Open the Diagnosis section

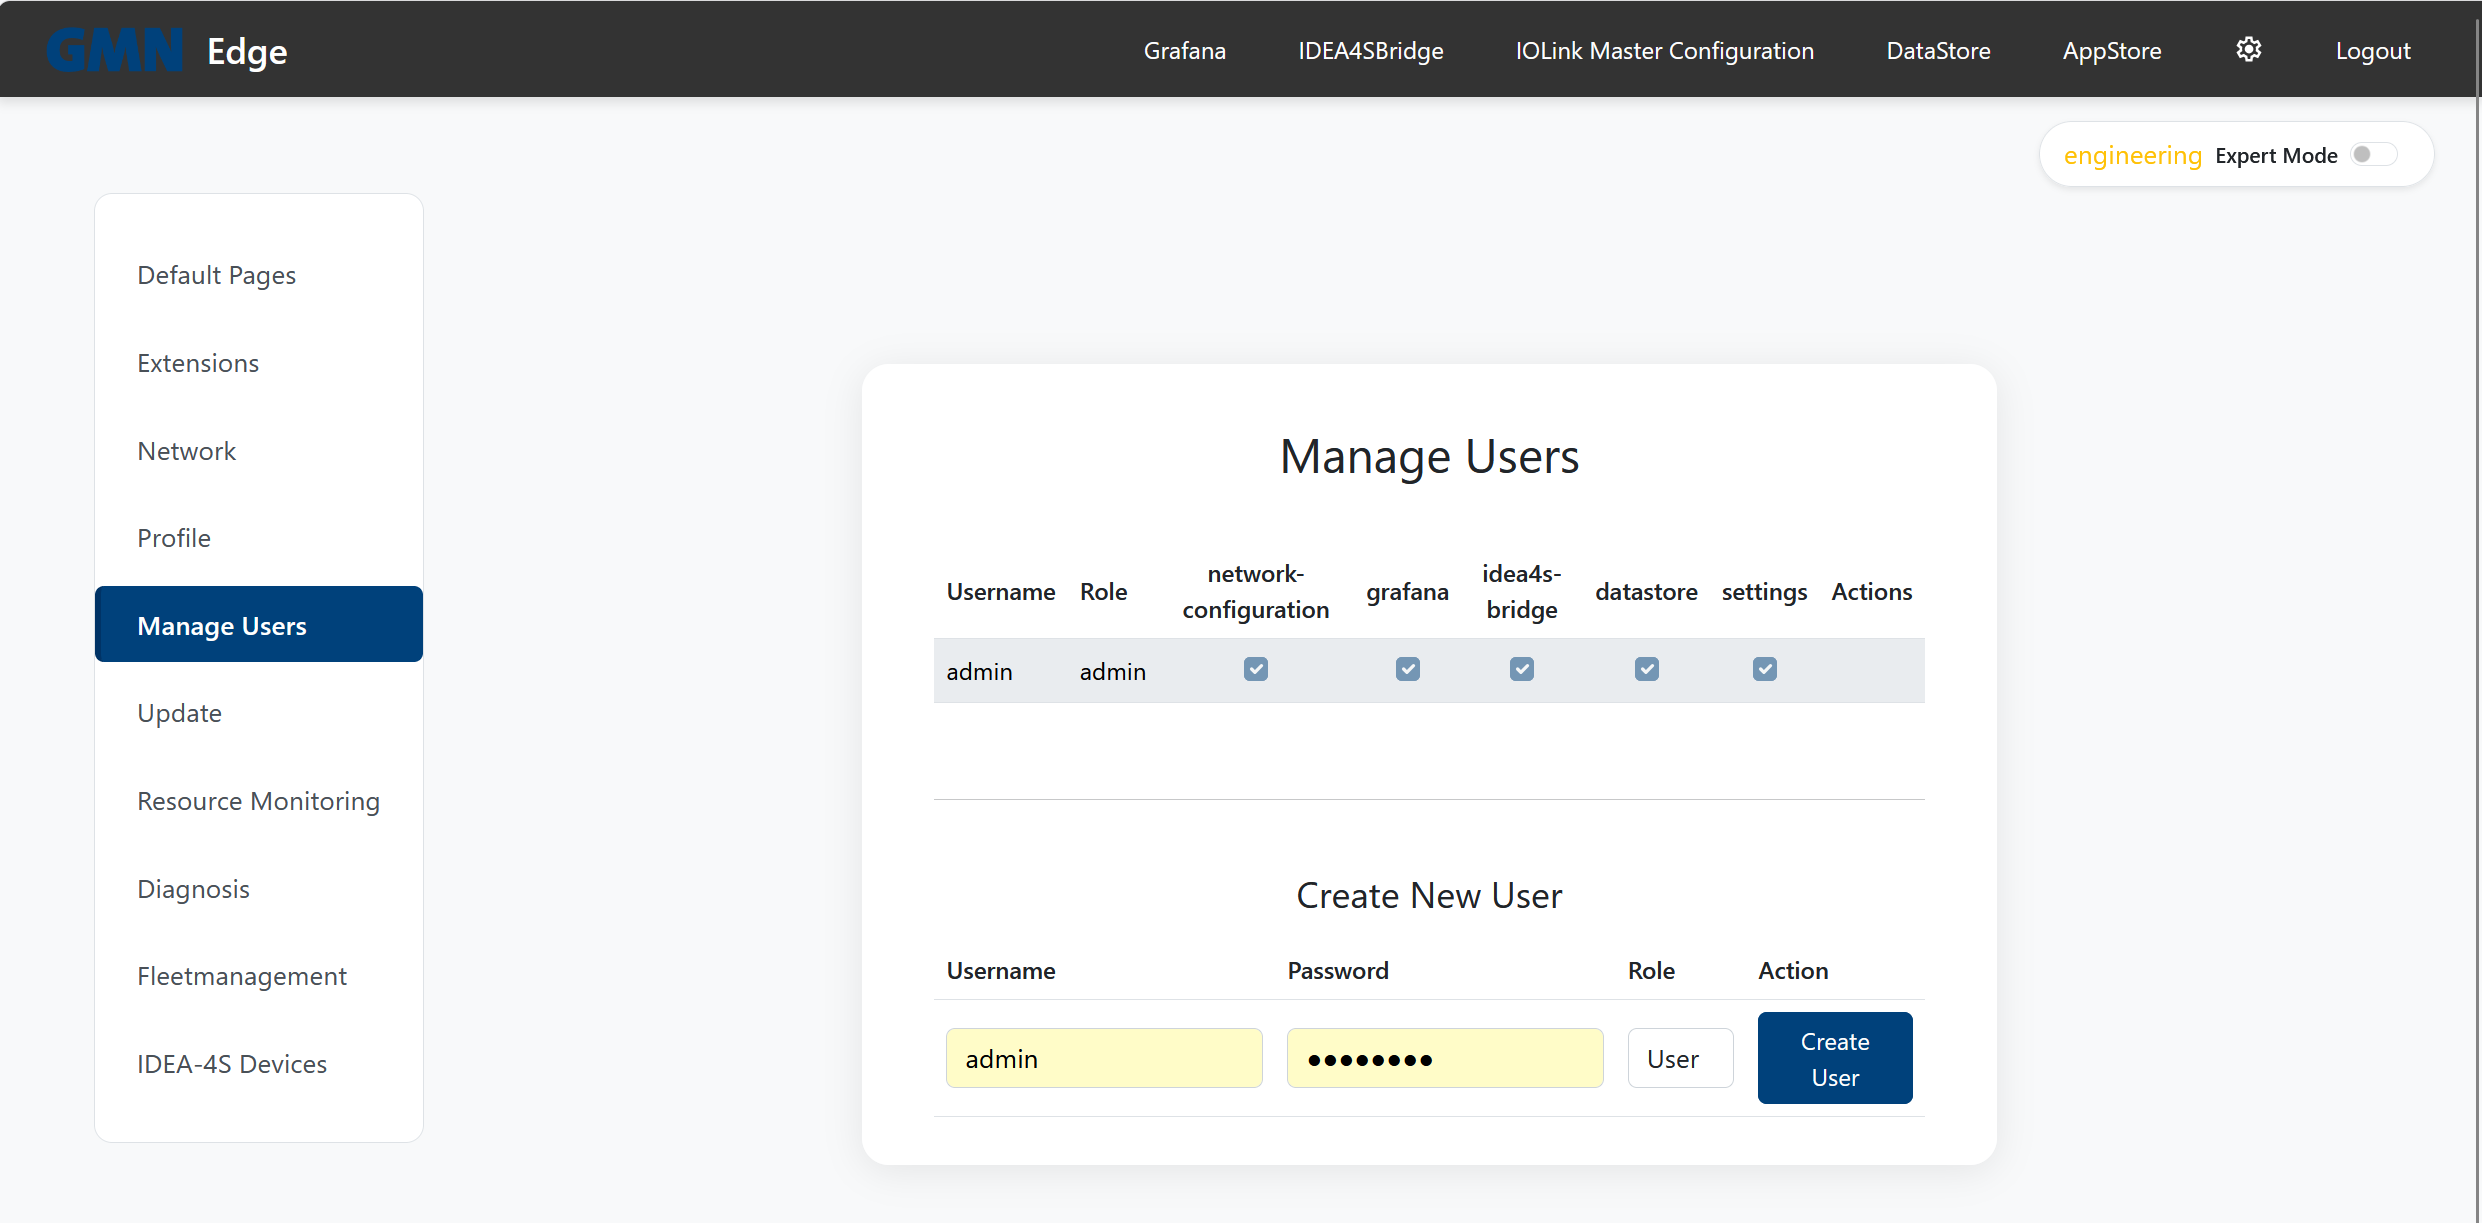[x=193, y=888]
